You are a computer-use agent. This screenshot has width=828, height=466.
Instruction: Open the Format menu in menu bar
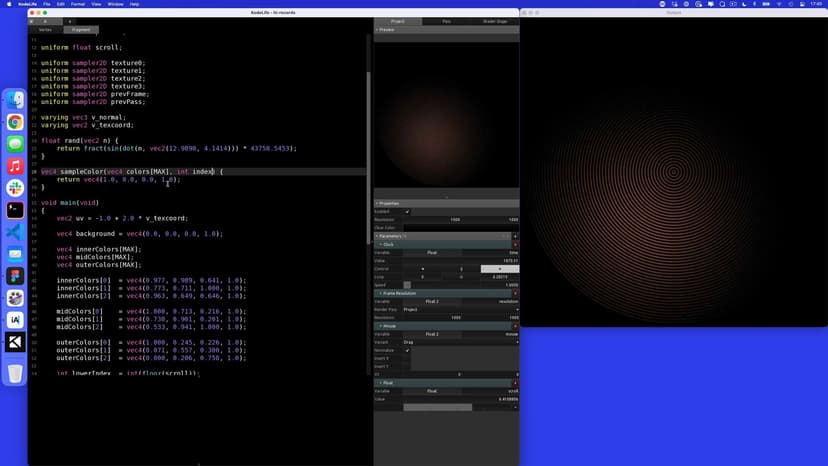[x=78, y=4]
